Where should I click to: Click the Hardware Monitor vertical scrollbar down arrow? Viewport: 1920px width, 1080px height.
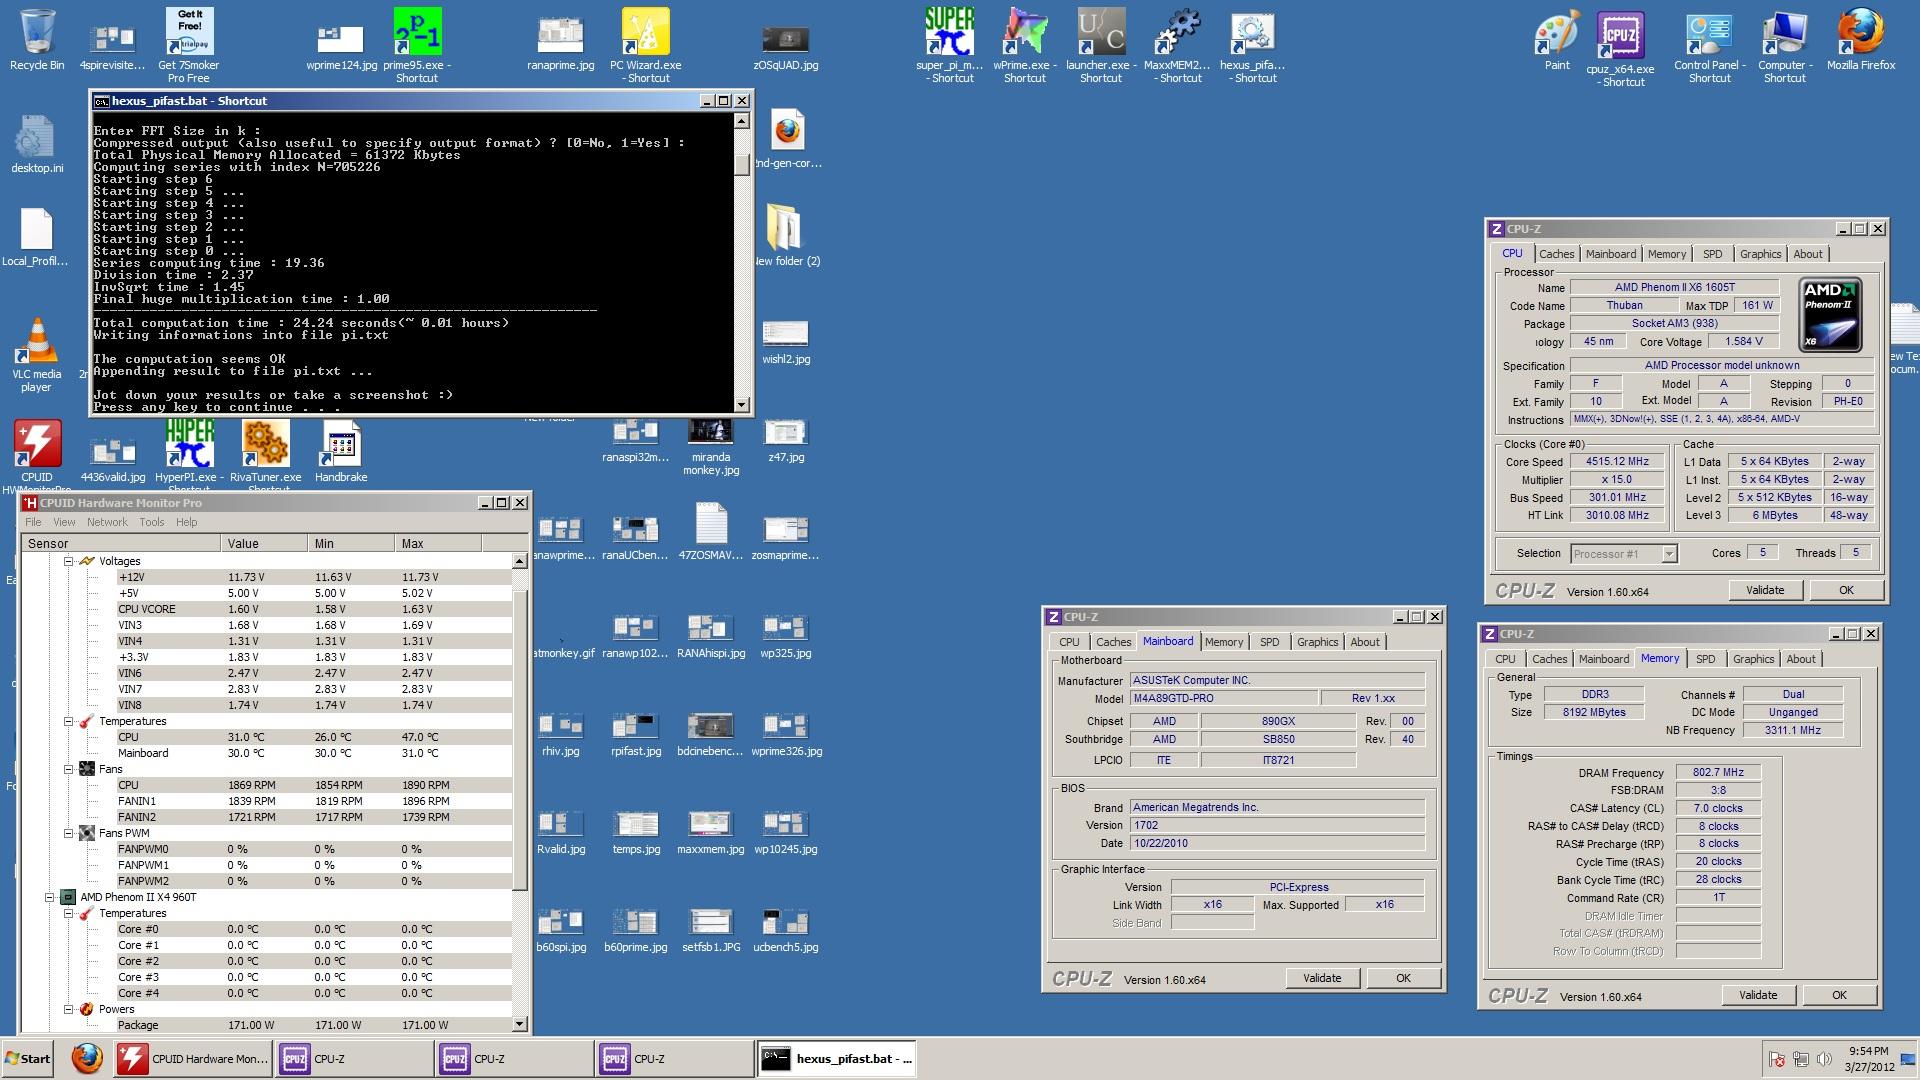click(x=519, y=1024)
